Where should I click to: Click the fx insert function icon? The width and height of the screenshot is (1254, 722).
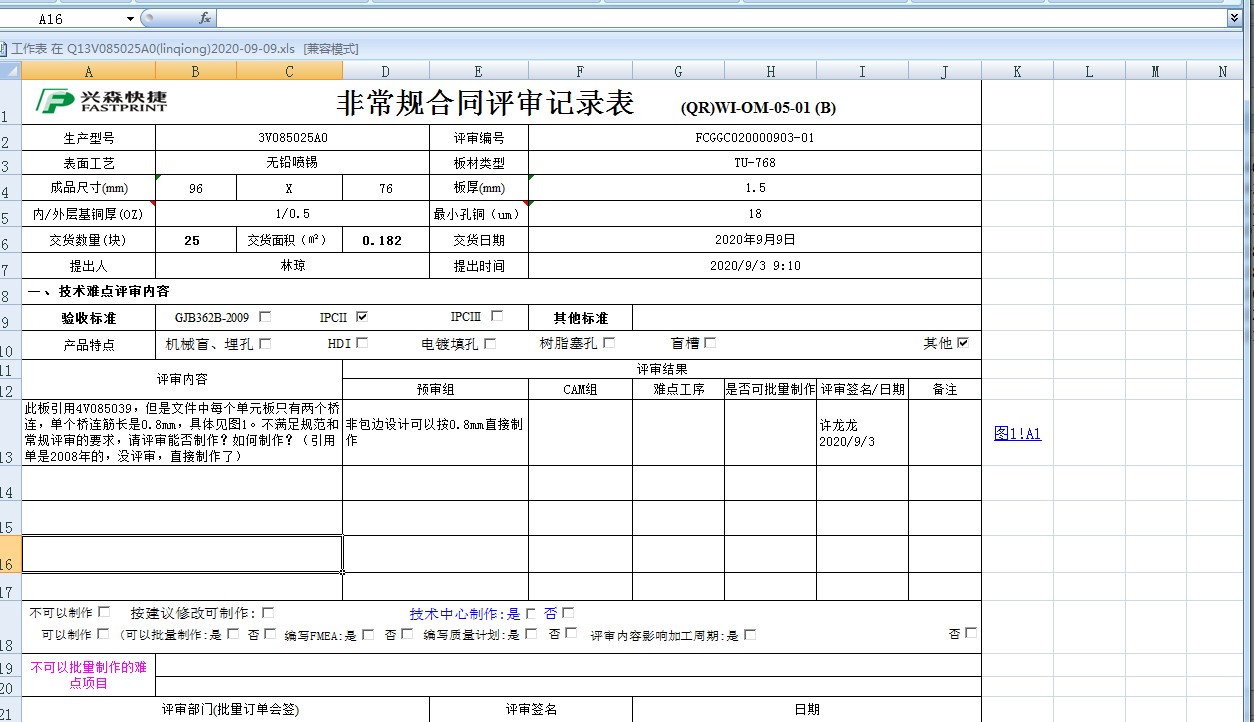[x=205, y=18]
